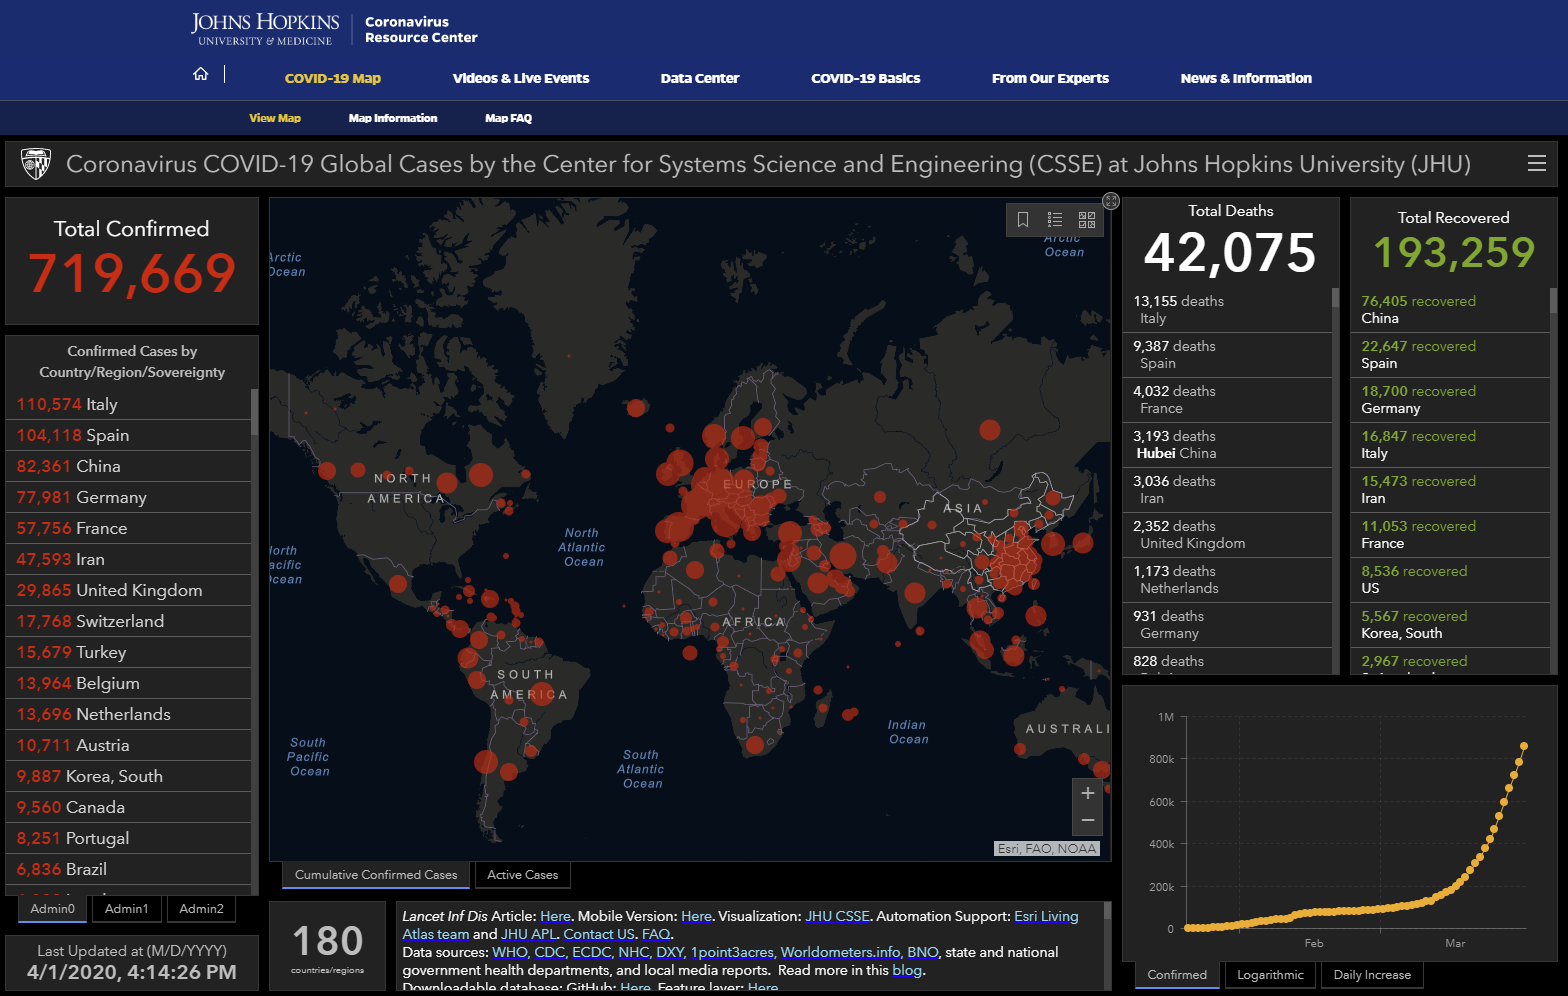The image size is (1568, 996).
Task: Select Netherlands with 13,696 confirmed cases
Action: click(128, 714)
